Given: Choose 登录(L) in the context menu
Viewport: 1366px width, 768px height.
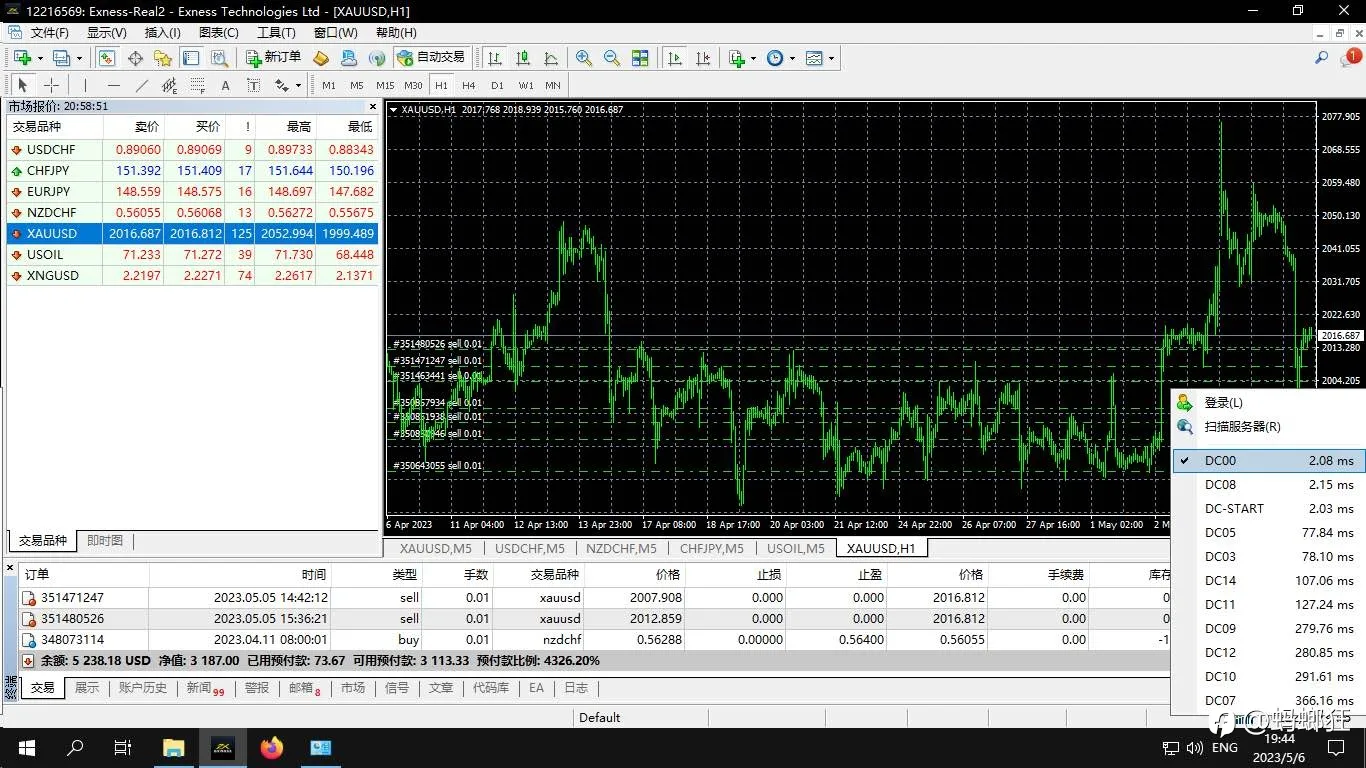Looking at the screenshot, I should tap(1268, 403).
